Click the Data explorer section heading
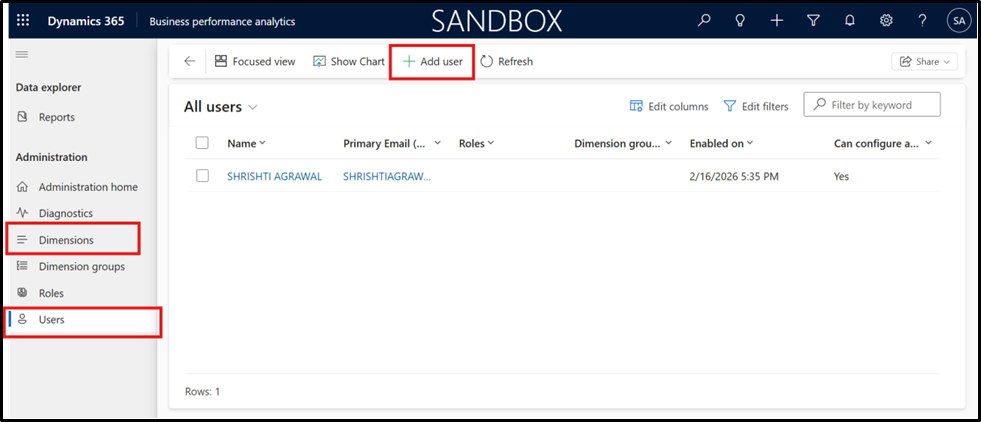 (48, 88)
